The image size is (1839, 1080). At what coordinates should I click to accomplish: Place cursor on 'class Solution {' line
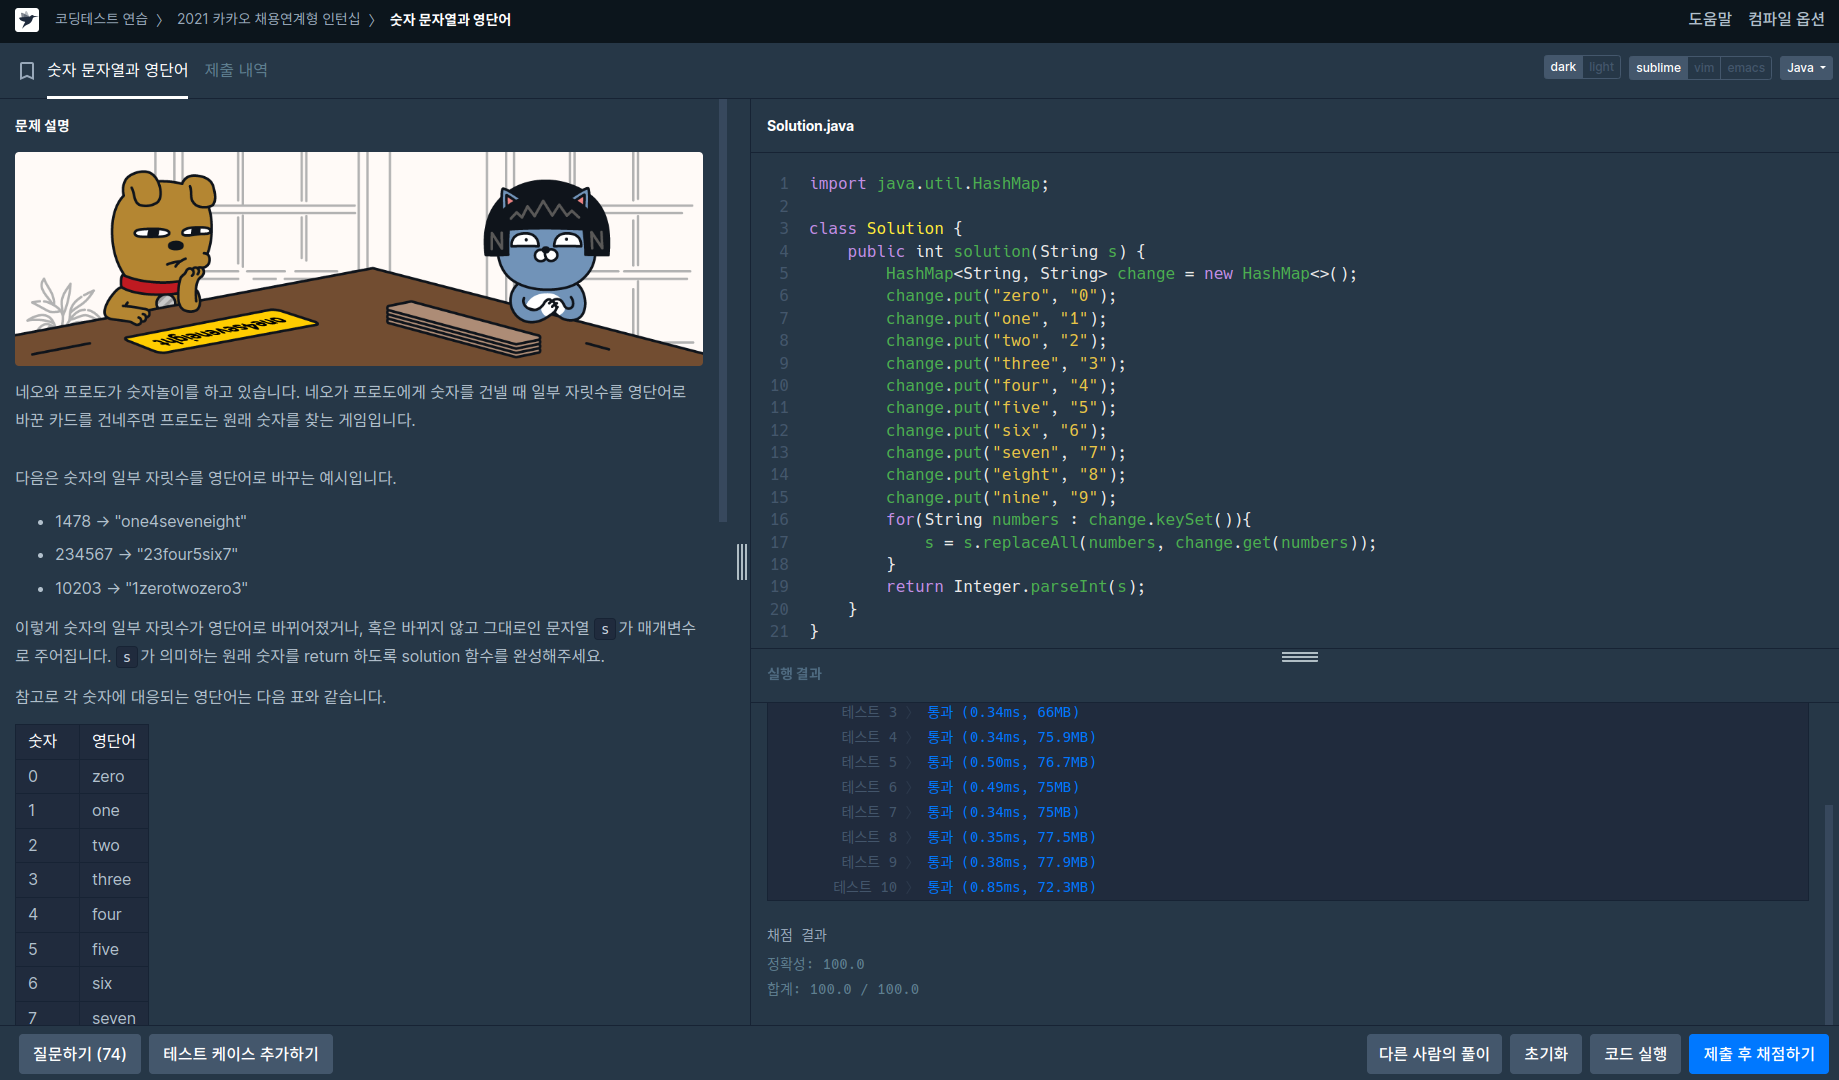(885, 229)
